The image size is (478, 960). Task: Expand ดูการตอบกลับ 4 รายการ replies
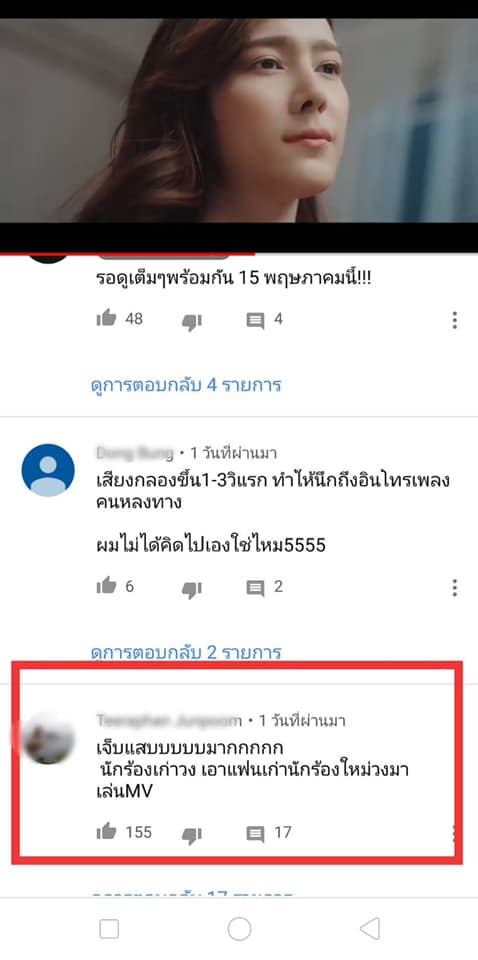click(186, 385)
